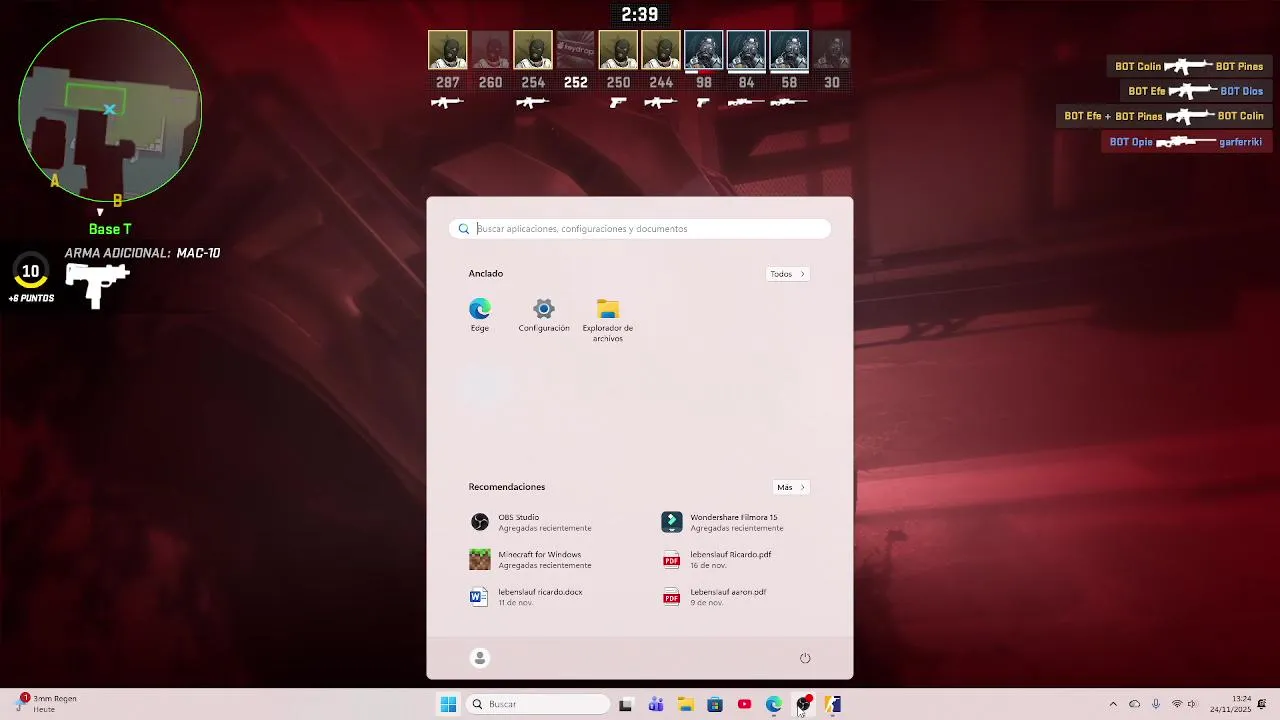Open Task View from the taskbar
The image size is (1280, 720).
tap(626, 704)
